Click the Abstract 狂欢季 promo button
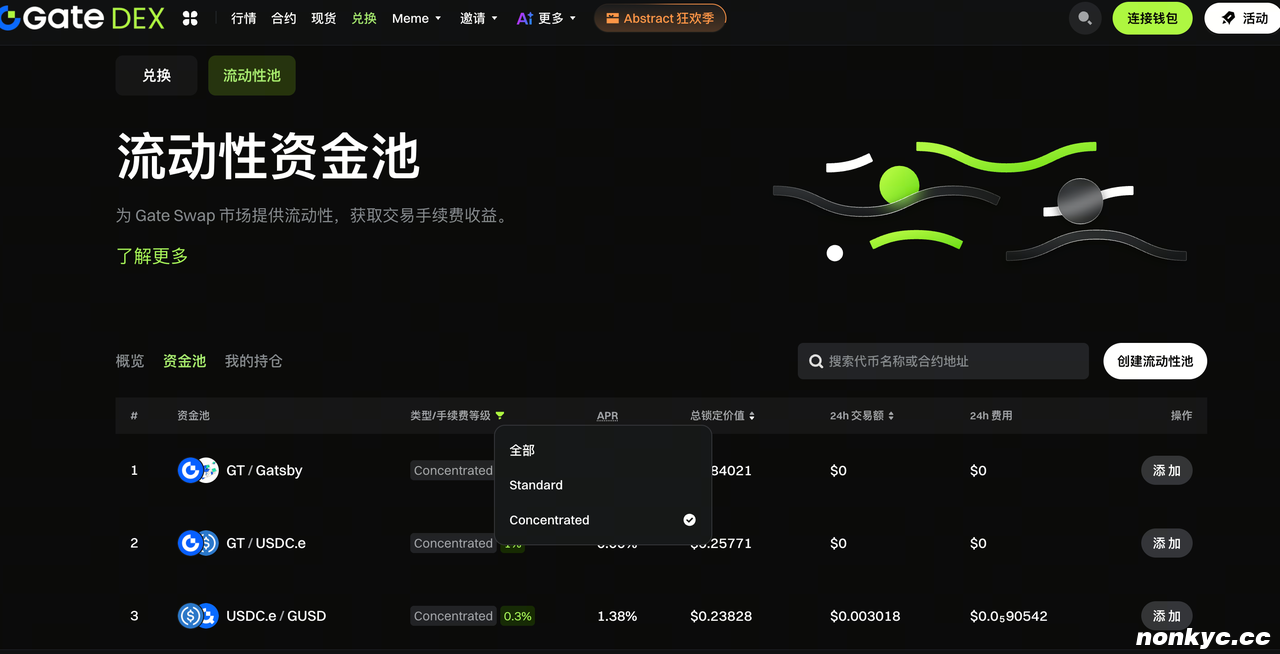Viewport: 1280px width, 654px height. pyautogui.click(x=660, y=18)
